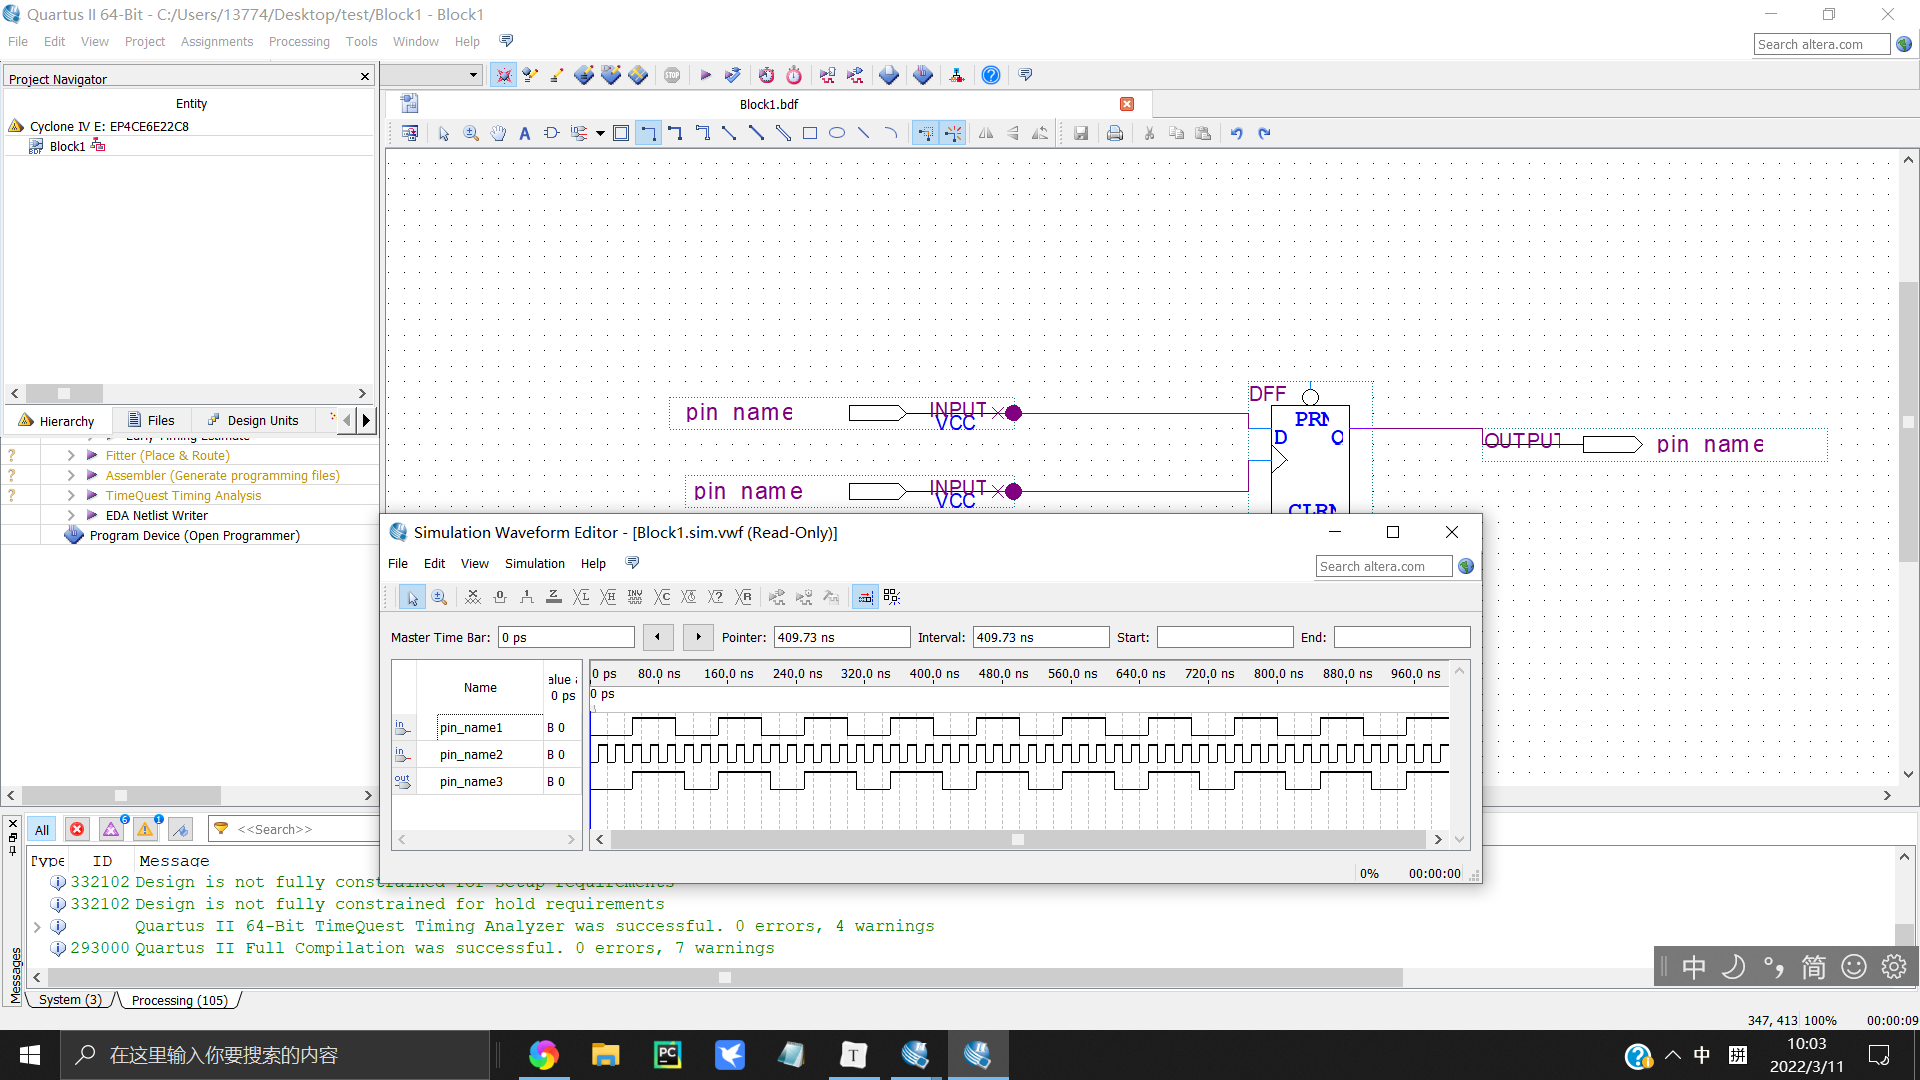The image size is (1920, 1080).
Task: Click the Master Time Bar input field
Action: pos(566,637)
